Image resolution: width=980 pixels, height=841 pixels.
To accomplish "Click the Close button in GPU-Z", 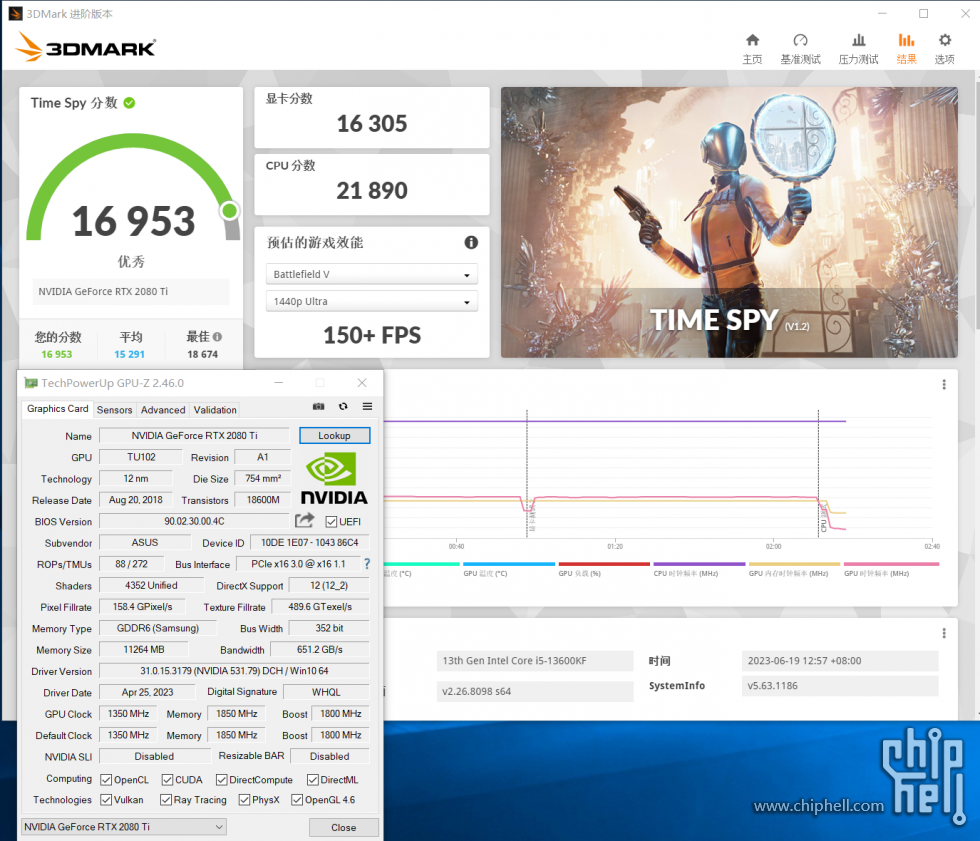I will click(x=344, y=827).
